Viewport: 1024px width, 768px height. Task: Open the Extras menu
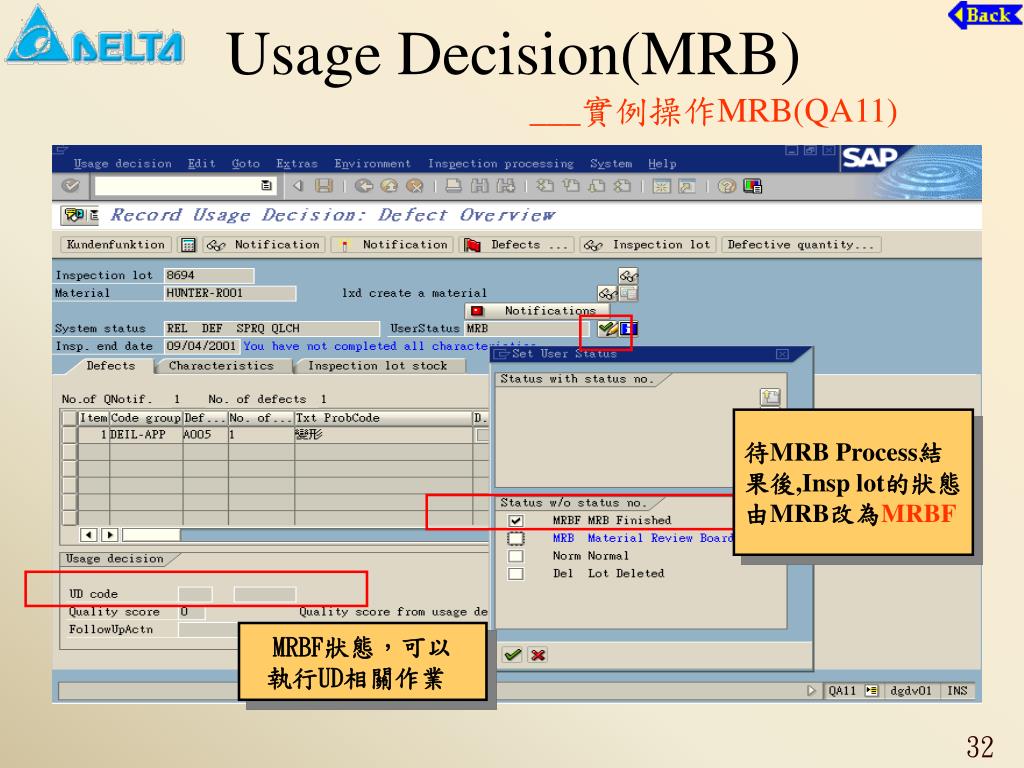click(x=296, y=163)
